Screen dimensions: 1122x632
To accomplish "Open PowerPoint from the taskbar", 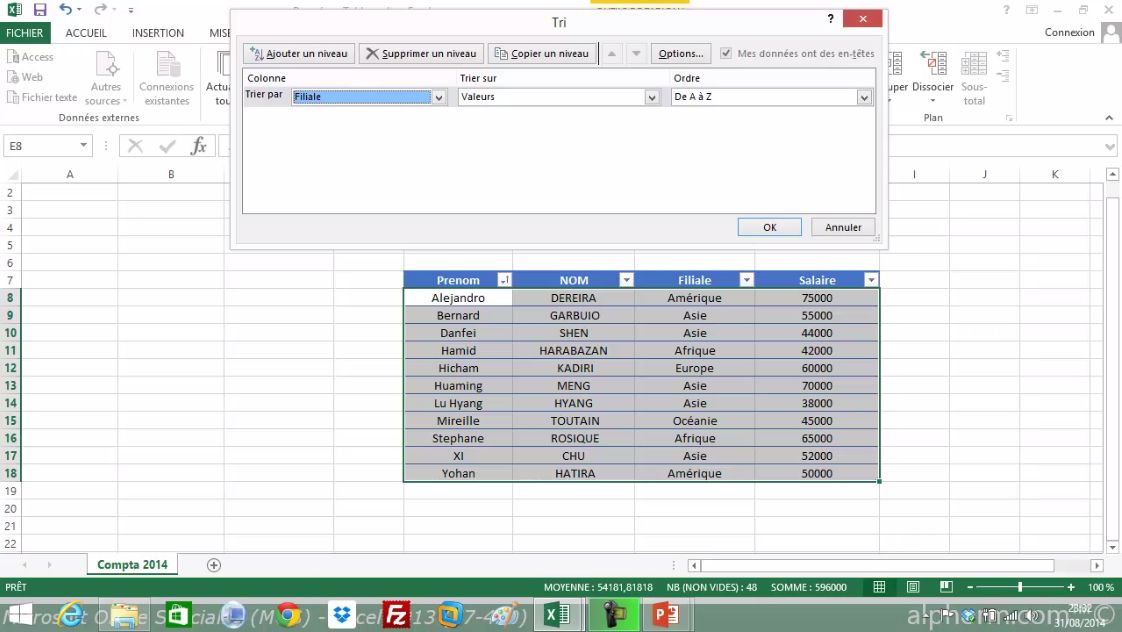I will 665,614.
